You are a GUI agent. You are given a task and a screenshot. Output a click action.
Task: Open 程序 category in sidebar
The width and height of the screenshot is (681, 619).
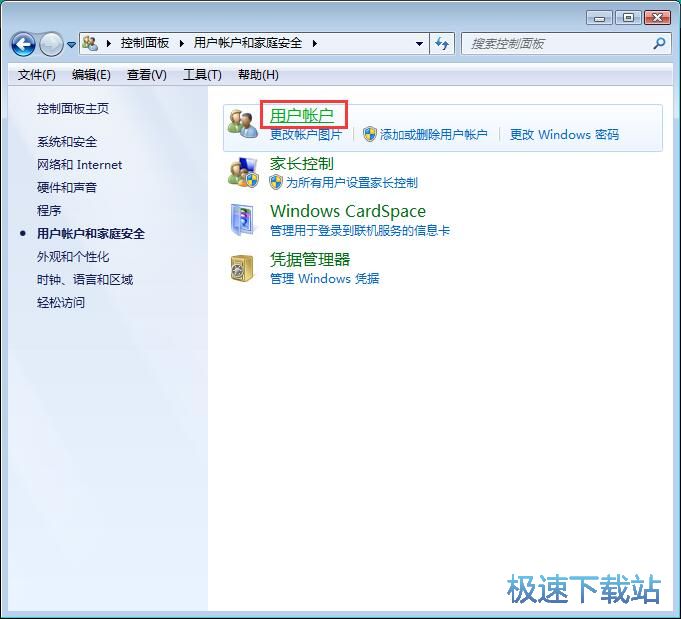[x=49, y=211]
